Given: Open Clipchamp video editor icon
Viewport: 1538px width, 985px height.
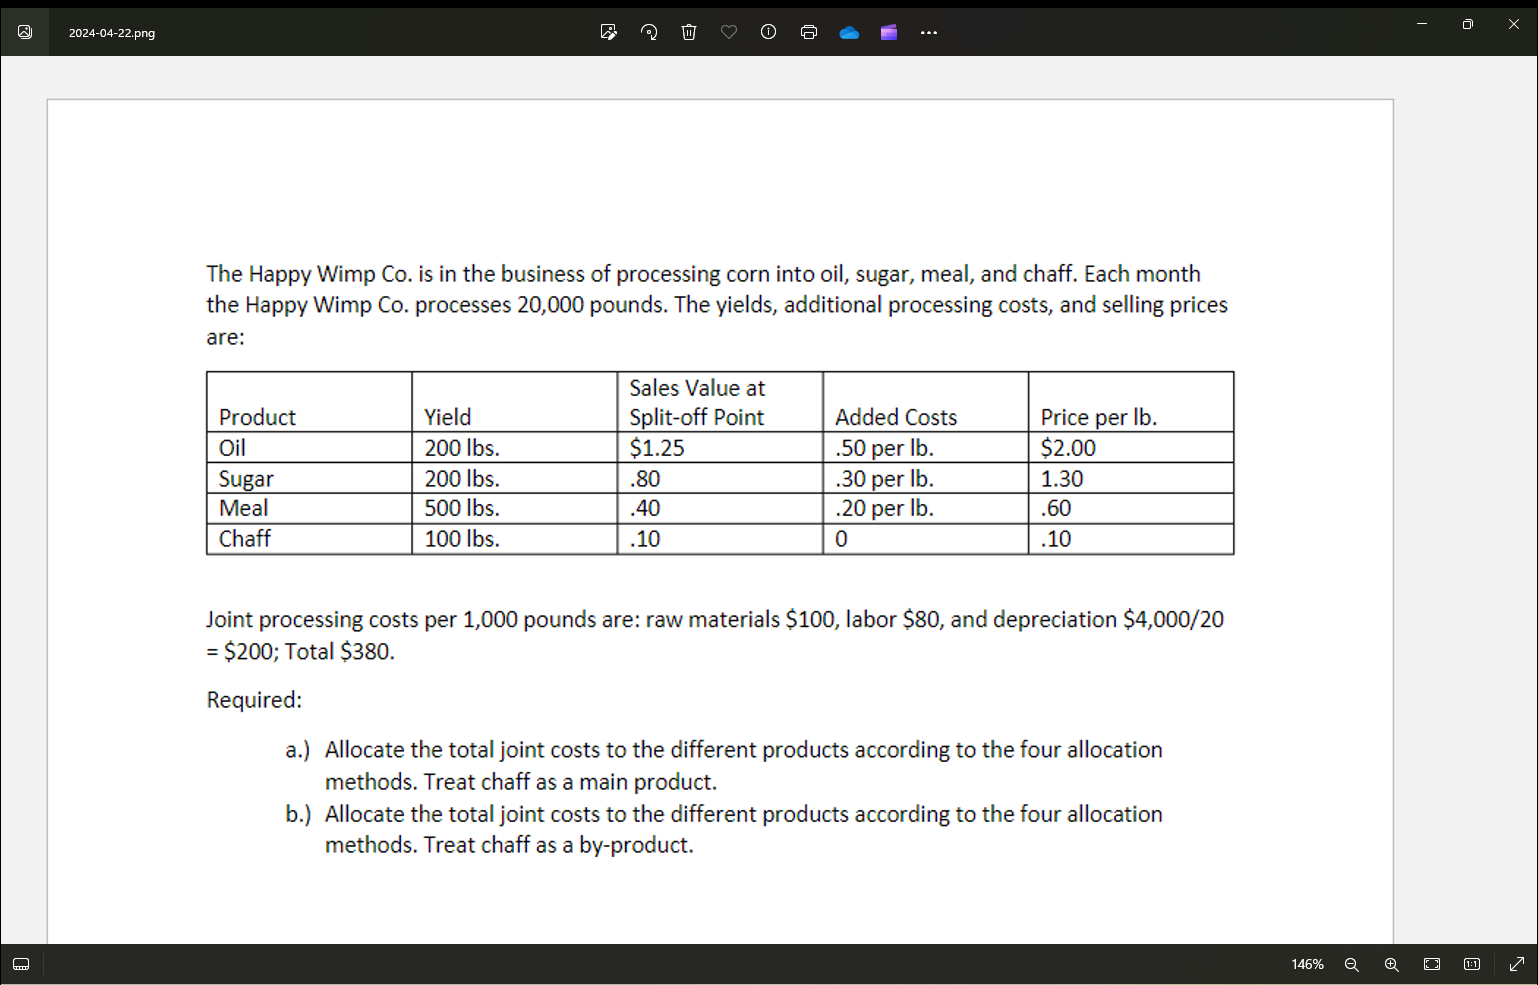Looking at the screenshot, I should coord(889,32).
